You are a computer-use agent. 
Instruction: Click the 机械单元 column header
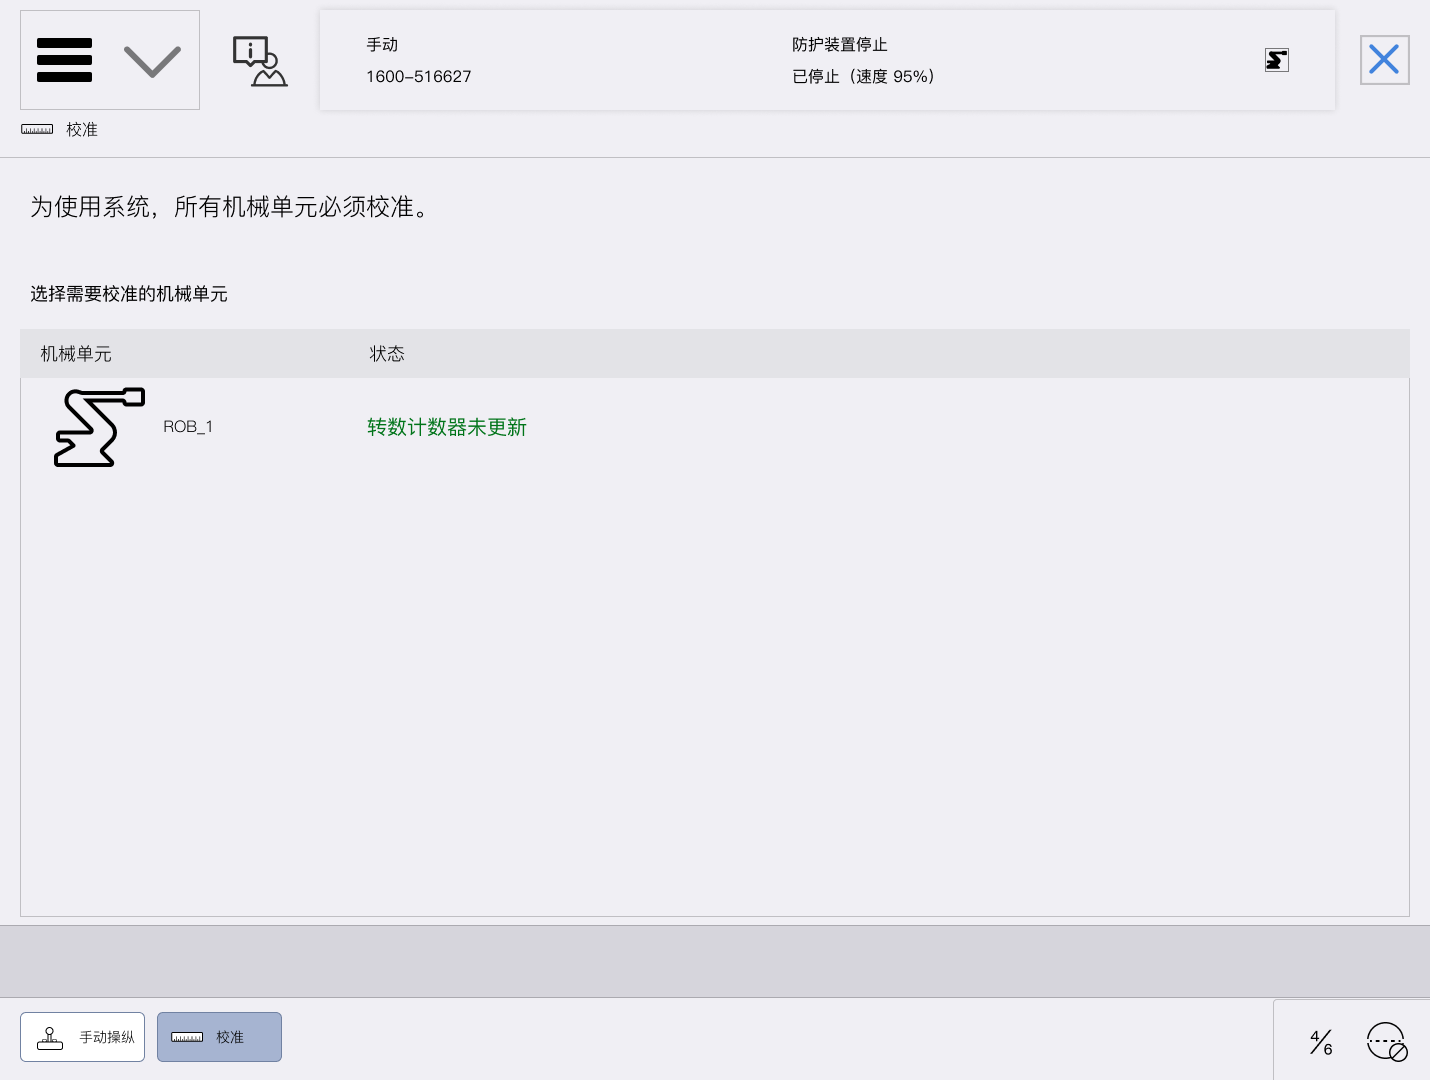point(76,354)
